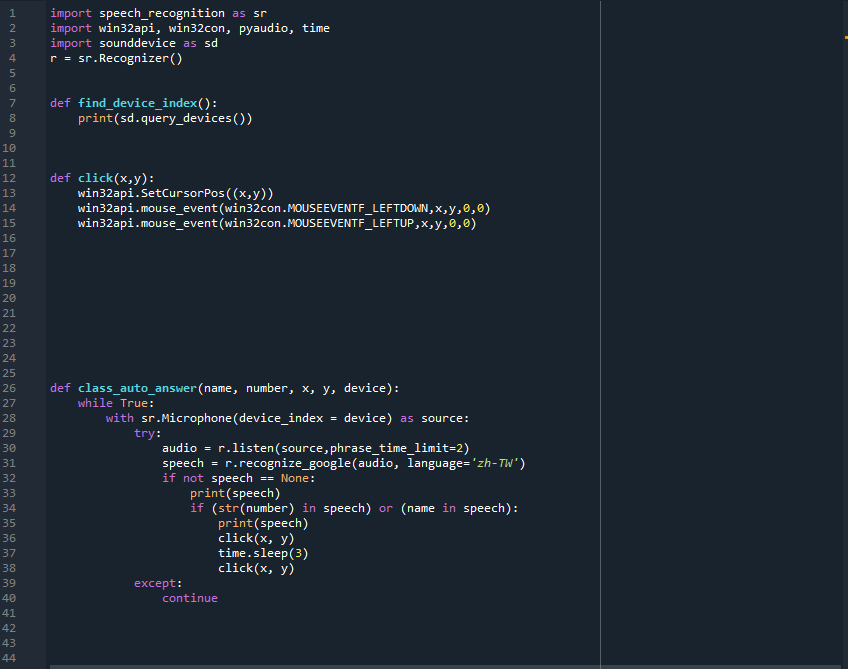Click line number 7 in the gutter
The height and width of the screenshot is (669, 848).
(x=12, y=103)
